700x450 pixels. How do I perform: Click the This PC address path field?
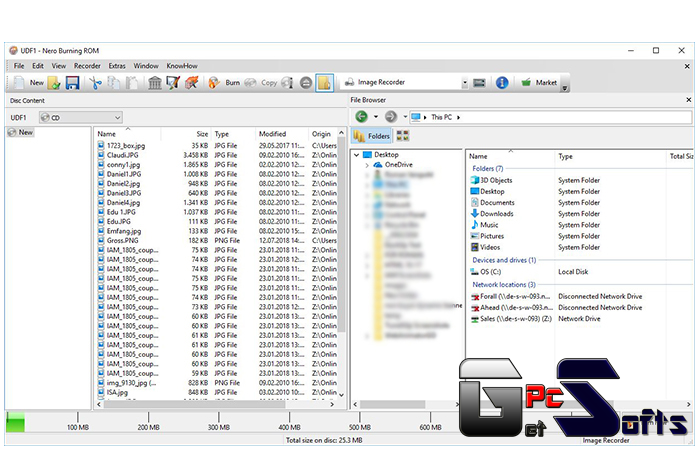[550, 117]
